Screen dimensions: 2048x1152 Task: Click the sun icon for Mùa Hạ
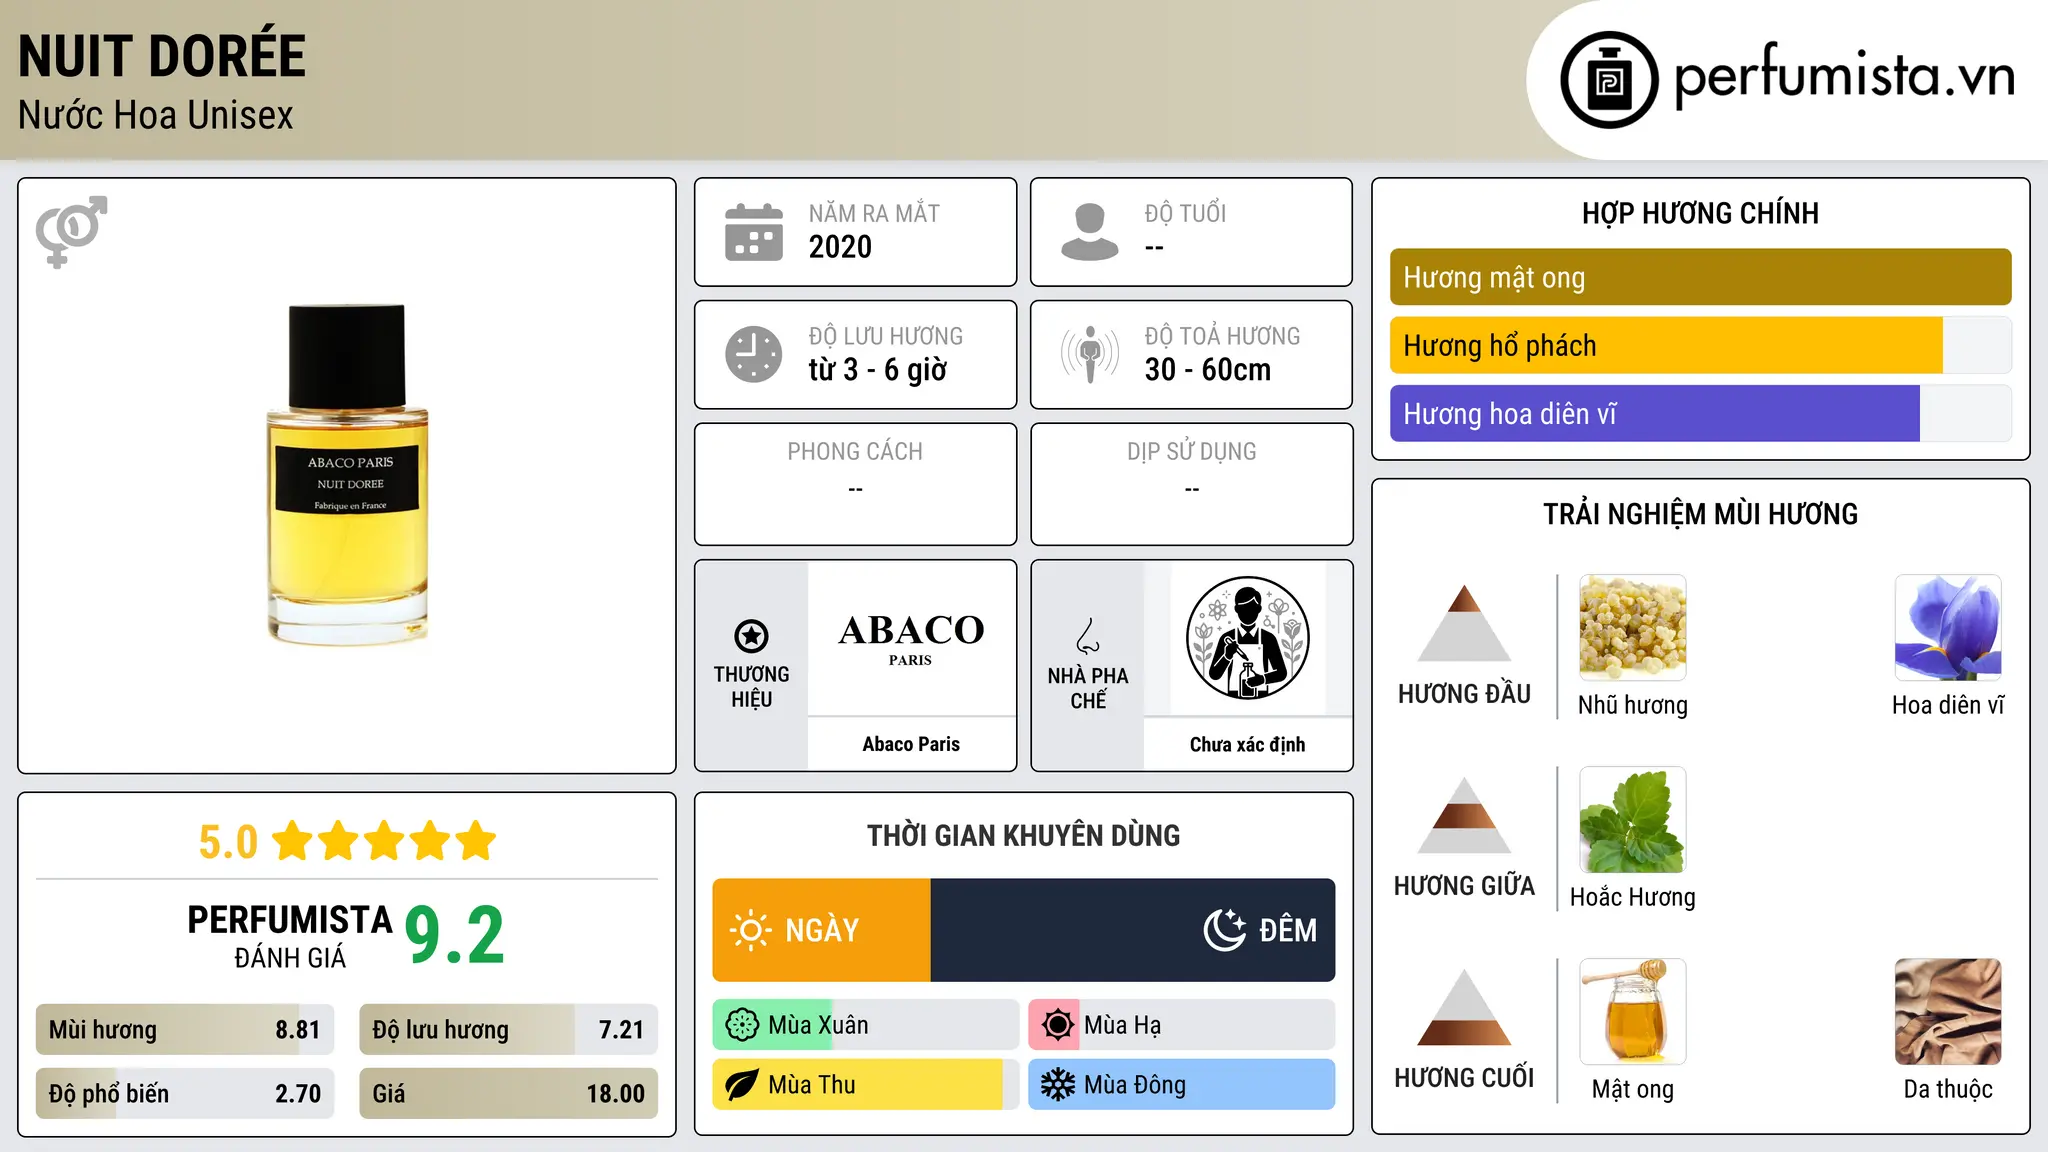point(1057,1025)
